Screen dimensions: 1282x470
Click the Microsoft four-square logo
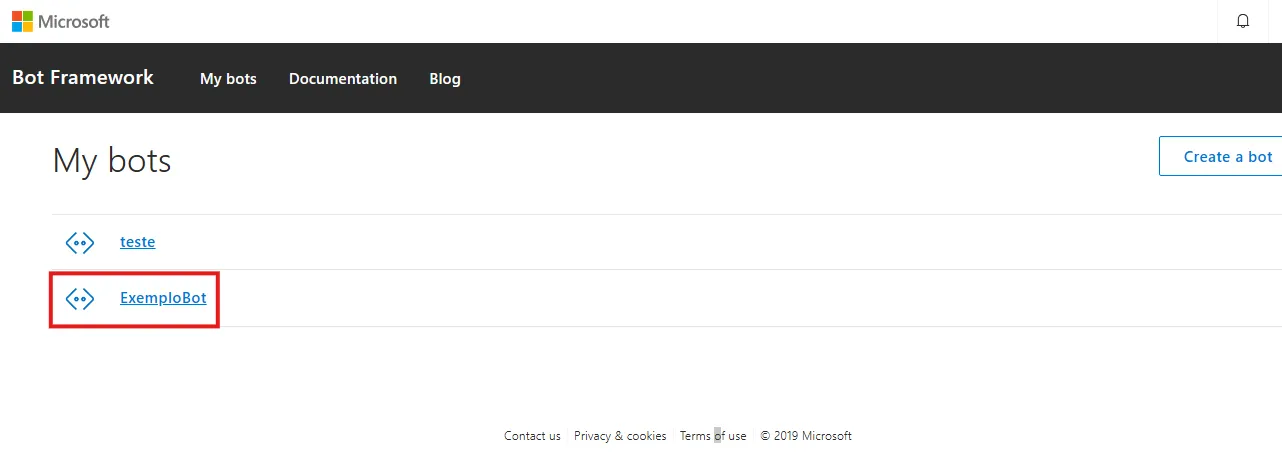(x=23, y=21)
